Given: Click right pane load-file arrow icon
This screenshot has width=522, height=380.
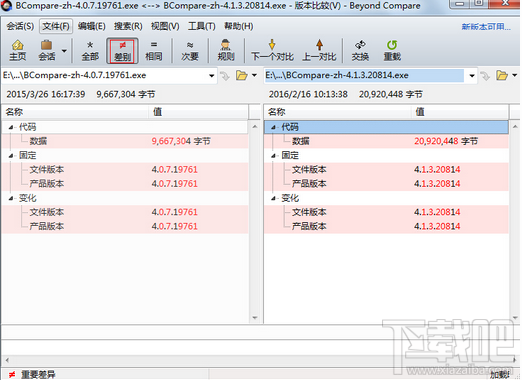Looking at the screenshot, I should pos(485,76).
